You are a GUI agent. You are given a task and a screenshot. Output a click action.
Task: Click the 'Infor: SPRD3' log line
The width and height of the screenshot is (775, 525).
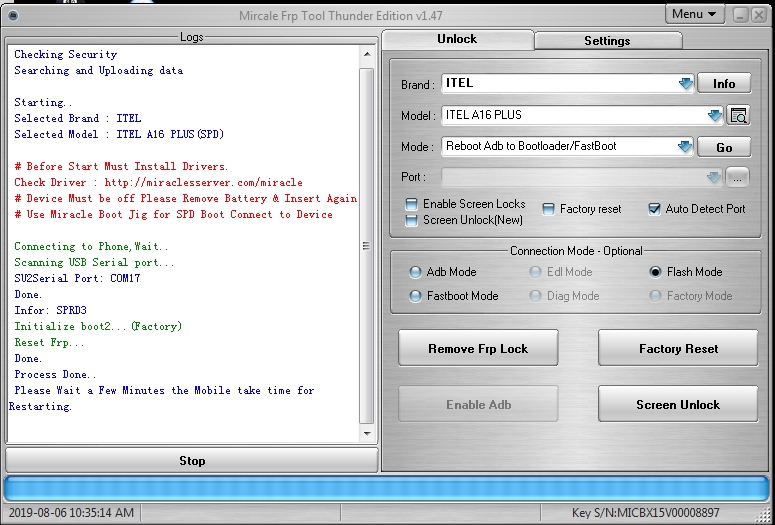(50, 310)
